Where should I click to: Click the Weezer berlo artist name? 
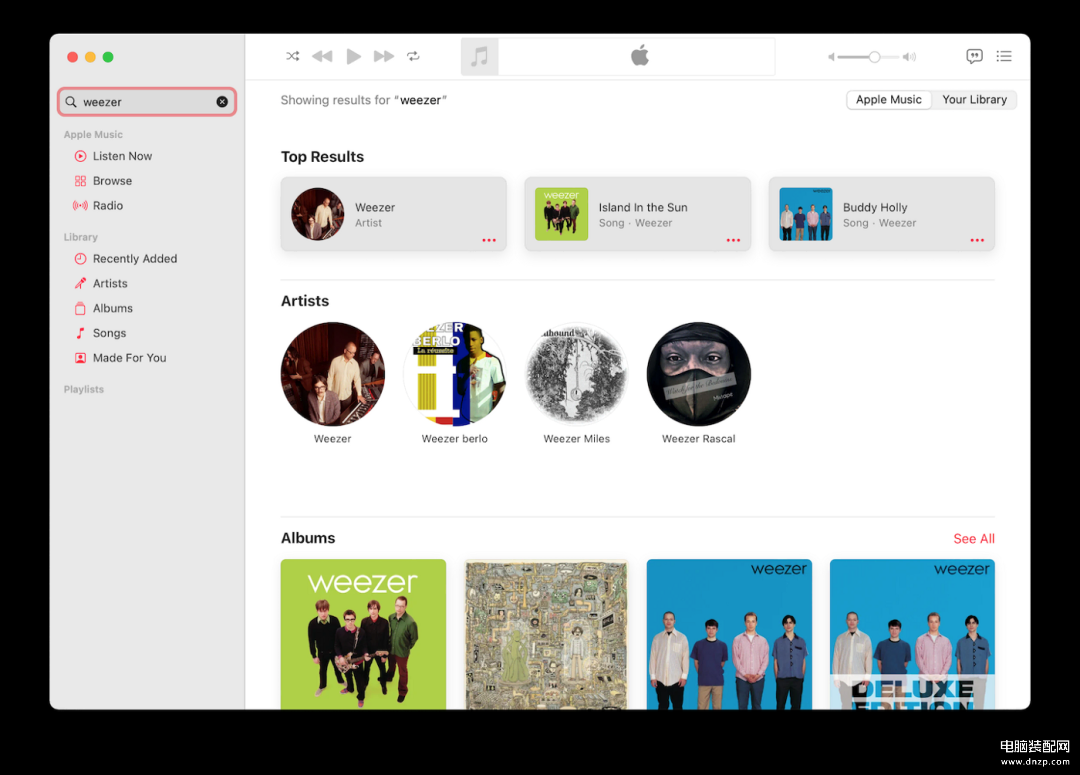pyautogui.click(x=455, y=439)
